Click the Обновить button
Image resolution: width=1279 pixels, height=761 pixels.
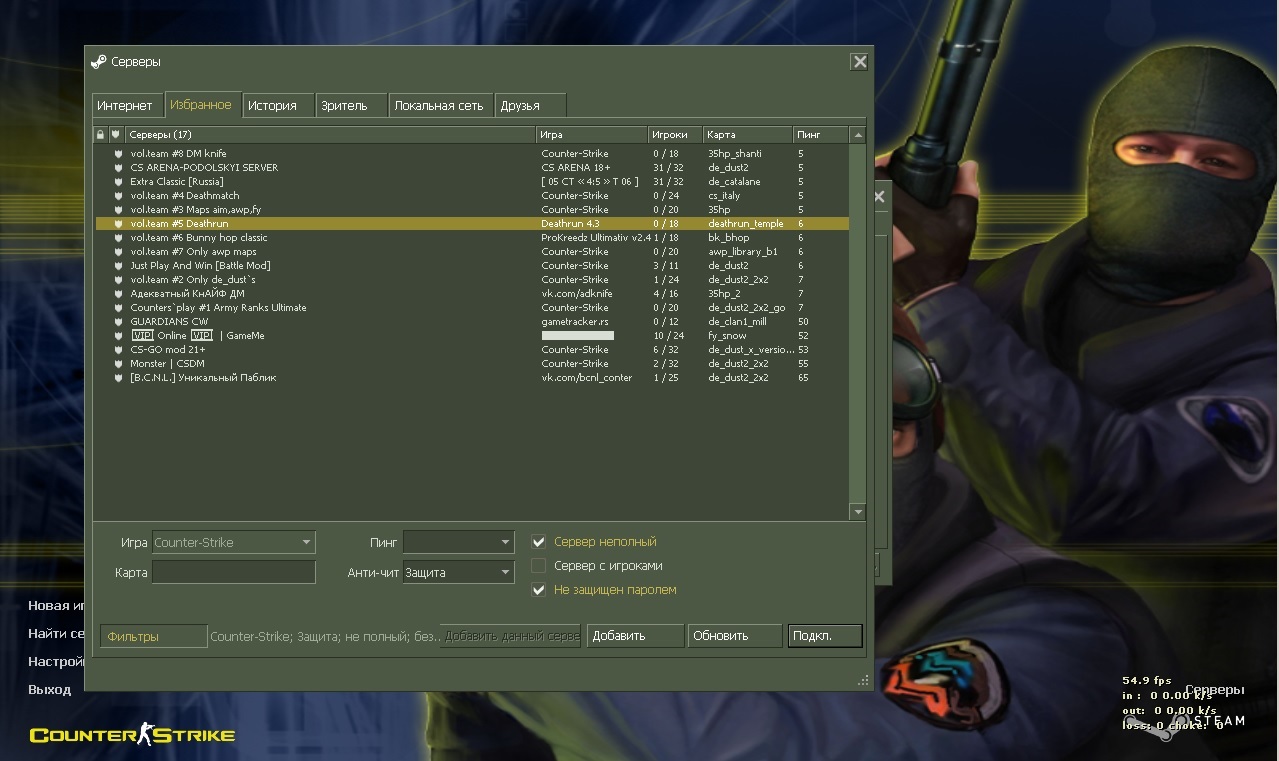click(x=734, y=636)
